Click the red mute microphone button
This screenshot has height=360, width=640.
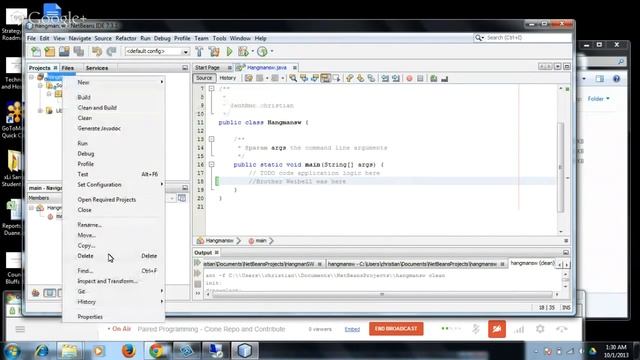[497, 329]
